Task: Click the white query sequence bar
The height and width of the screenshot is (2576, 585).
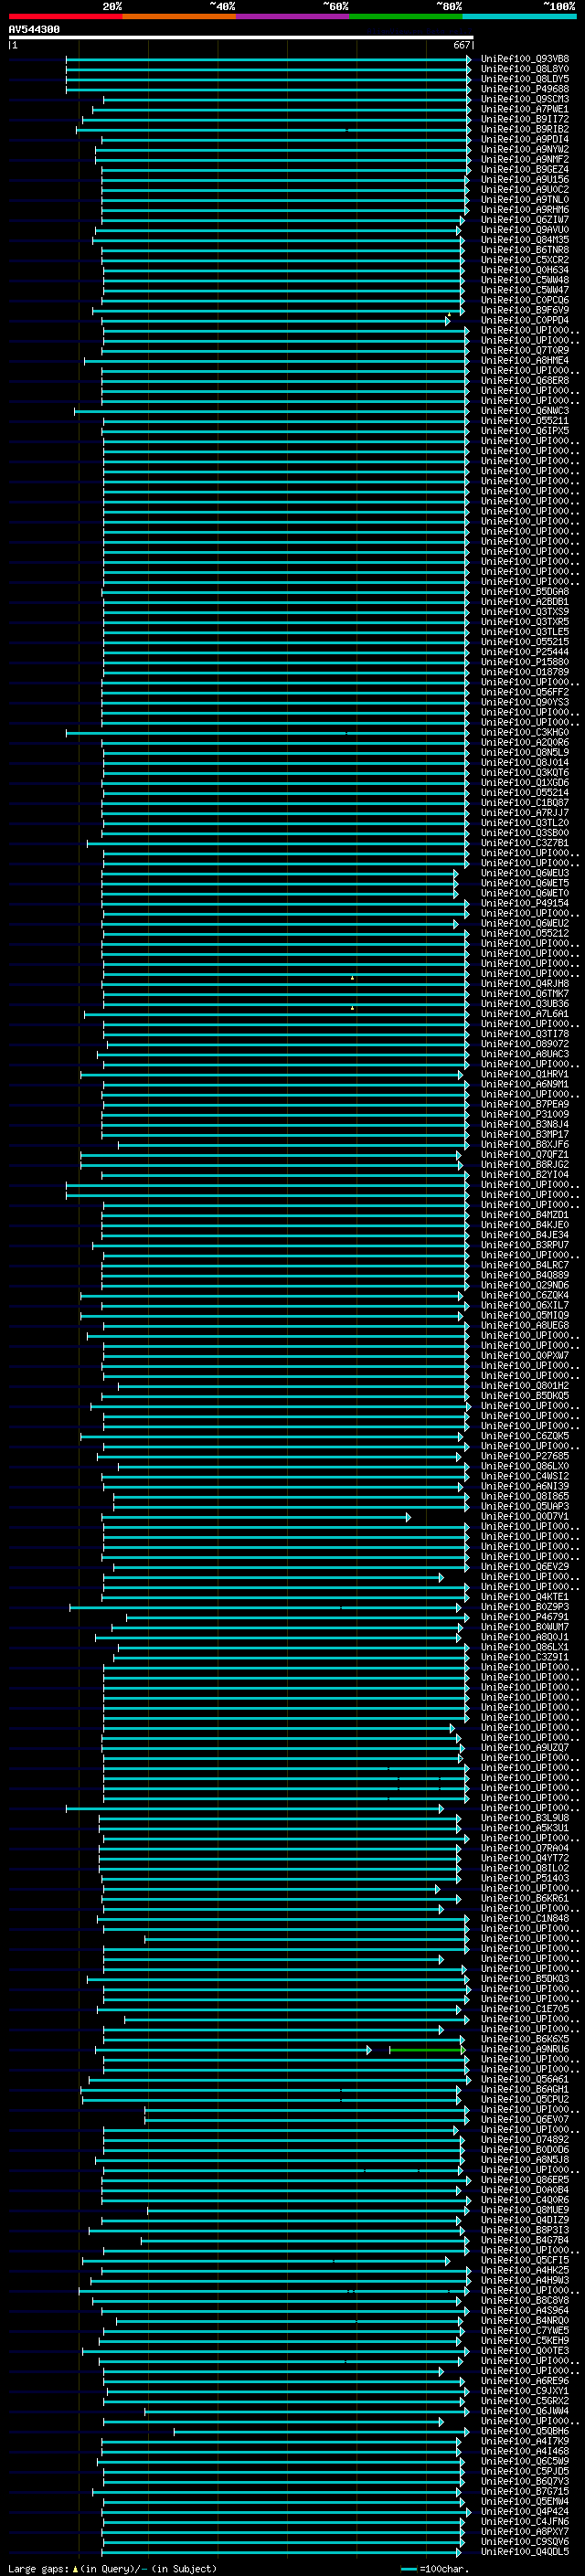Action: pyautogui.click(x=240, y=37)
